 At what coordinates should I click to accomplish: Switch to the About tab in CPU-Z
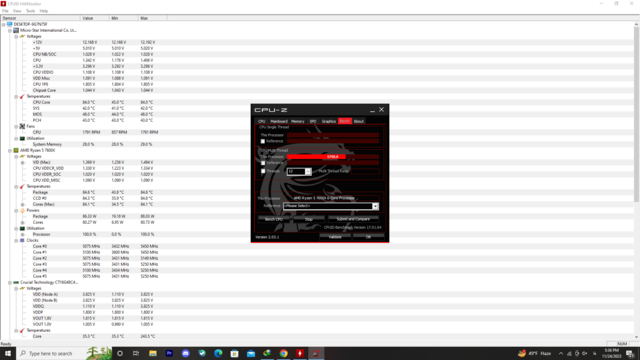click(358, 121)
